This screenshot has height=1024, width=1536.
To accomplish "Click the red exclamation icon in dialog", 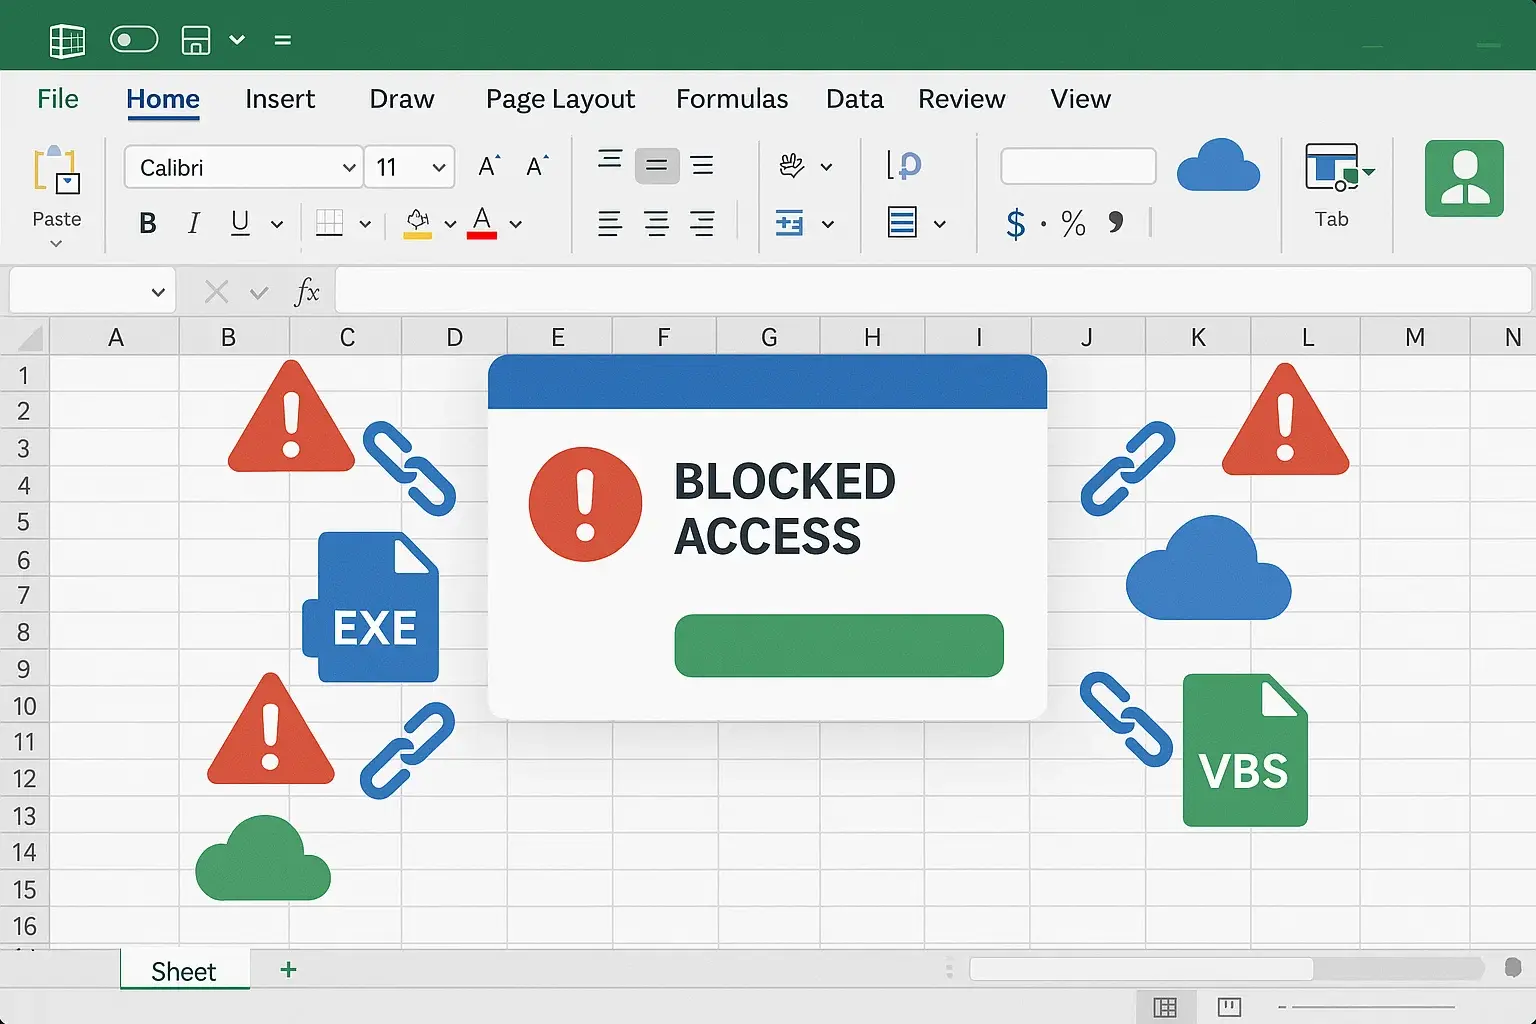I will 585,504.
